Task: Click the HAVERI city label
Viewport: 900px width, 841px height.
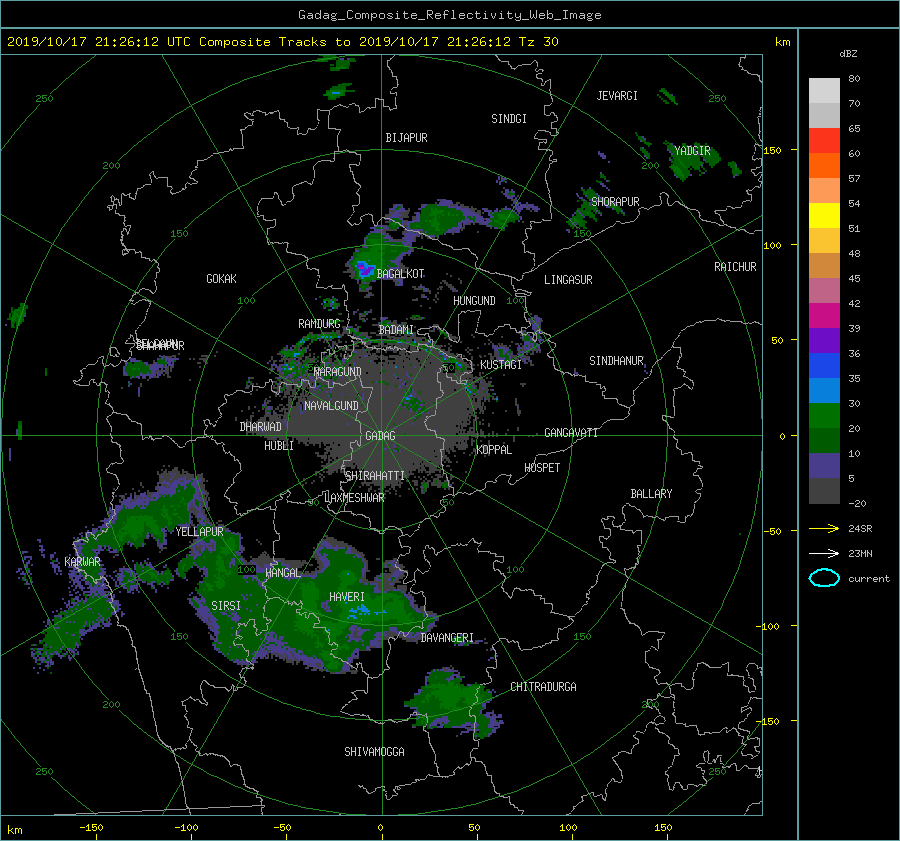Action: pos(347,597)
